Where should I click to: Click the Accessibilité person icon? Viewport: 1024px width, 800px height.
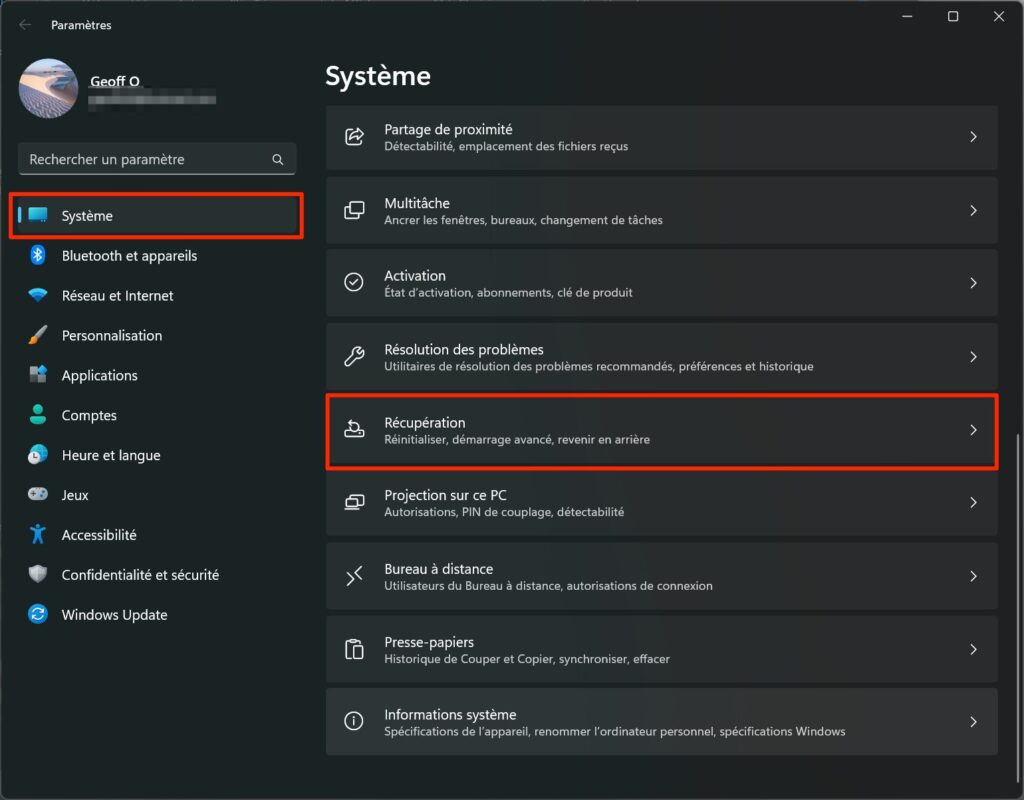point(38,535)
